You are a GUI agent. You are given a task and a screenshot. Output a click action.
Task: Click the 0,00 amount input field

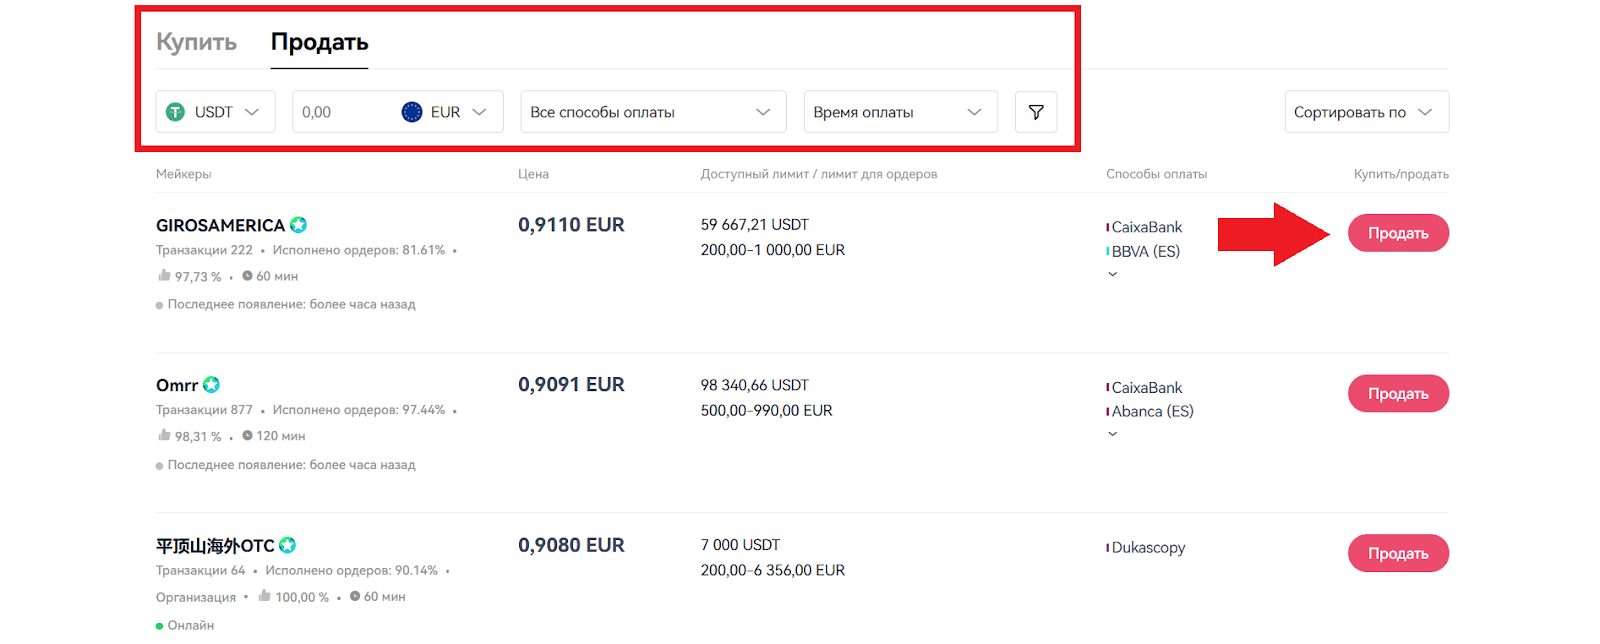[340, 112]
